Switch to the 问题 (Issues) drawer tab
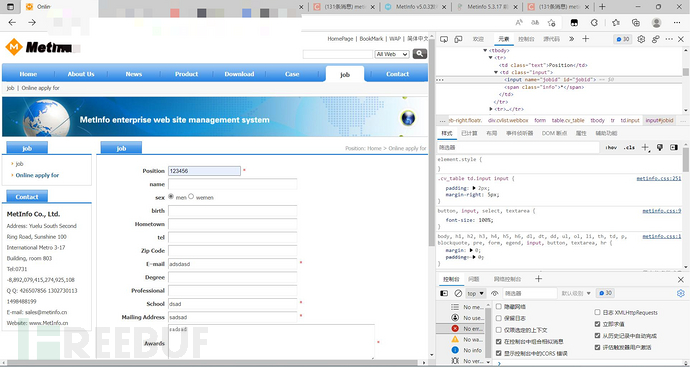 [473, 279]
